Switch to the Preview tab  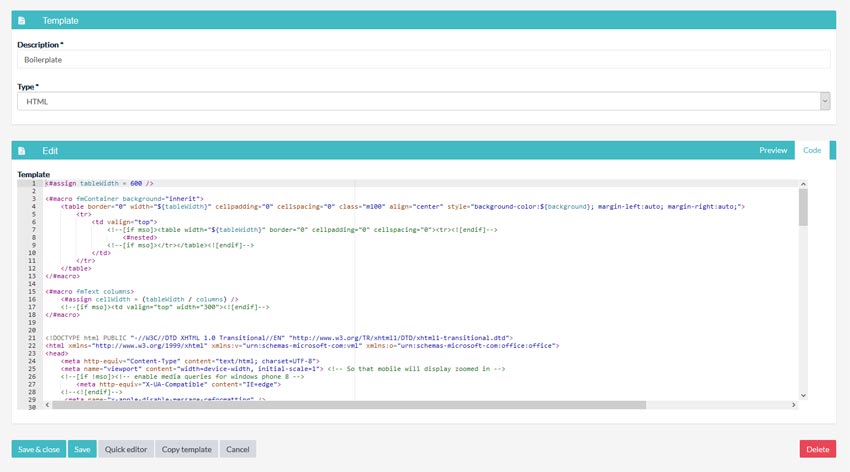pyautogui.click(x=773, y=150)
